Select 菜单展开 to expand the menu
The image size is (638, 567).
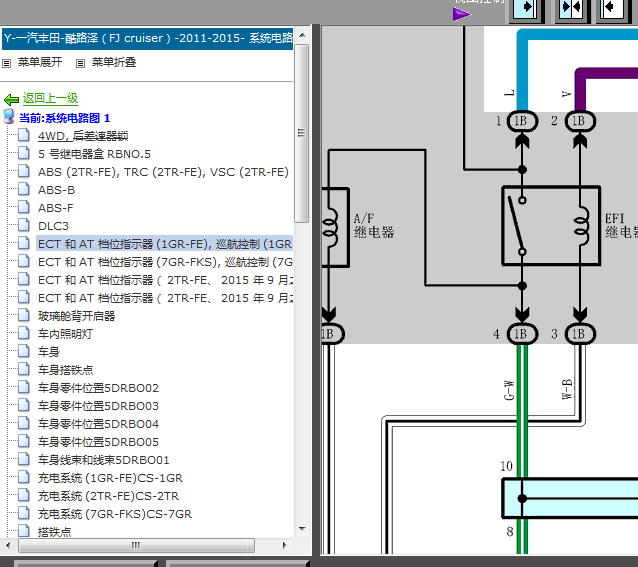click(x=39, y=62)
